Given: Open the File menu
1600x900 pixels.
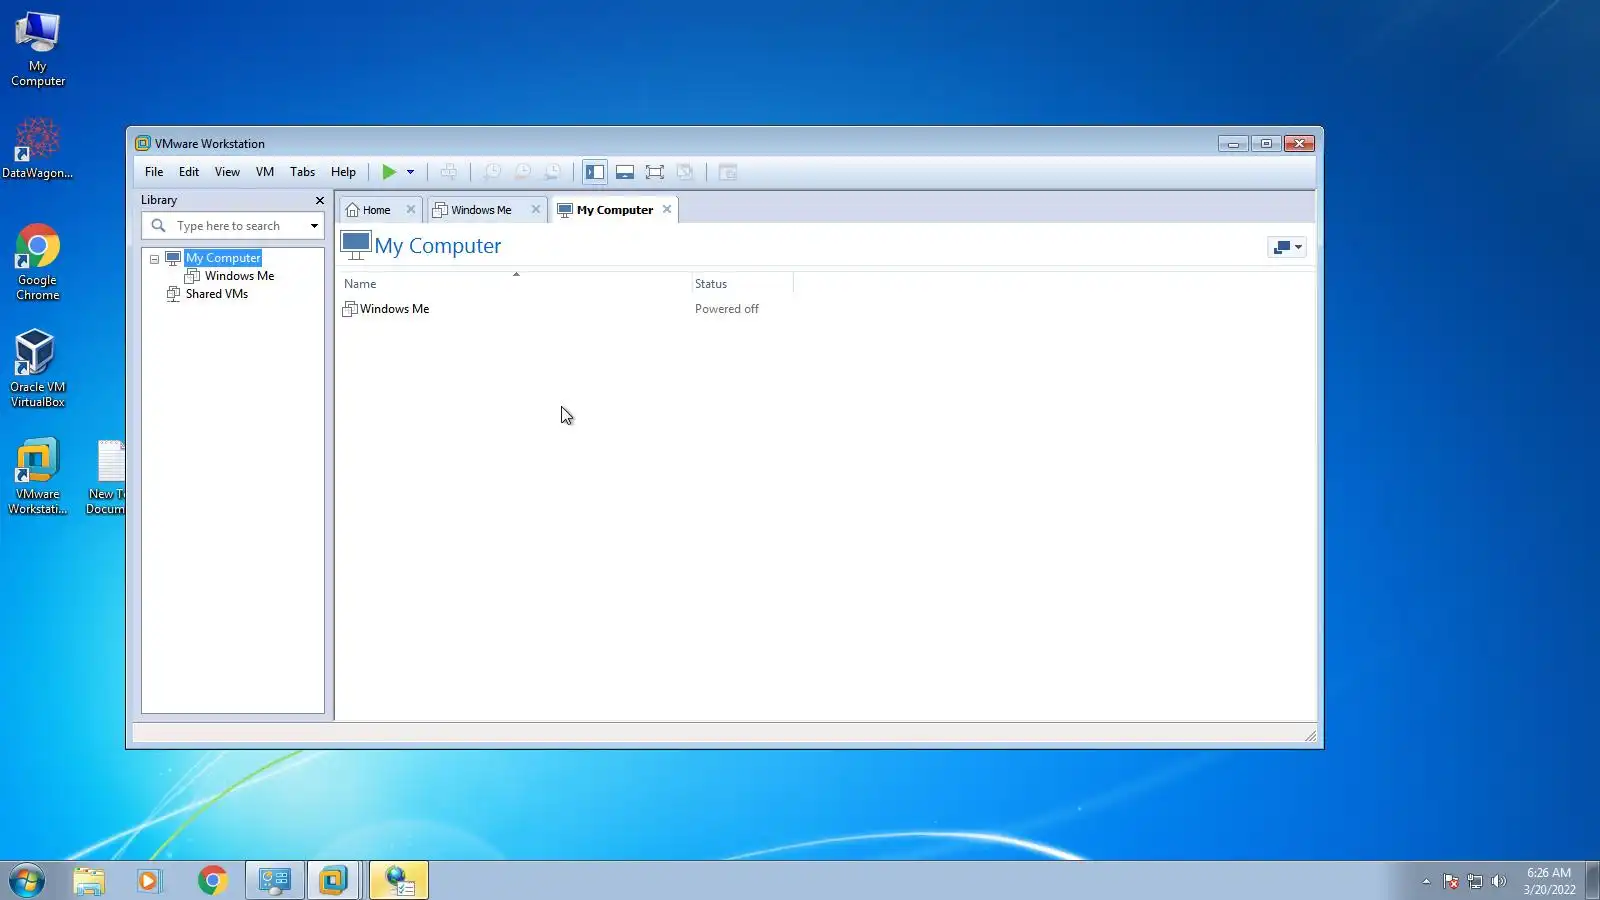Looking at the screenshot, I should tap(154, 172).
